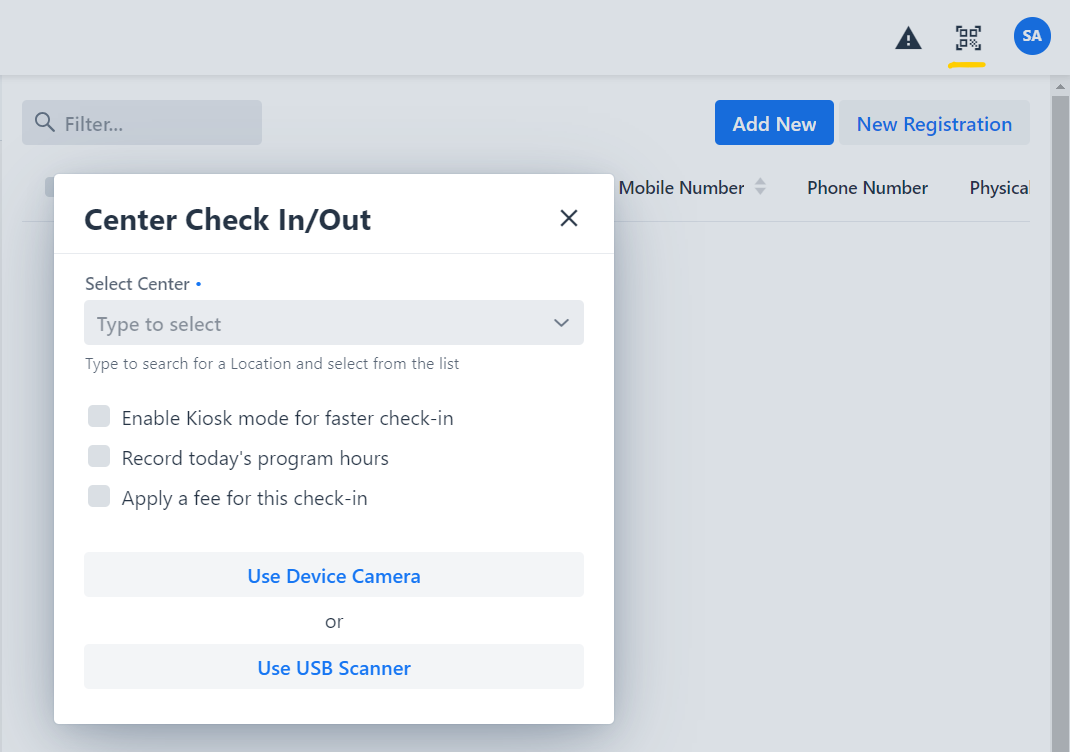
Task: Click the Select Center type-to-select field
Action: pyautogui.click(x=310, y=323)
